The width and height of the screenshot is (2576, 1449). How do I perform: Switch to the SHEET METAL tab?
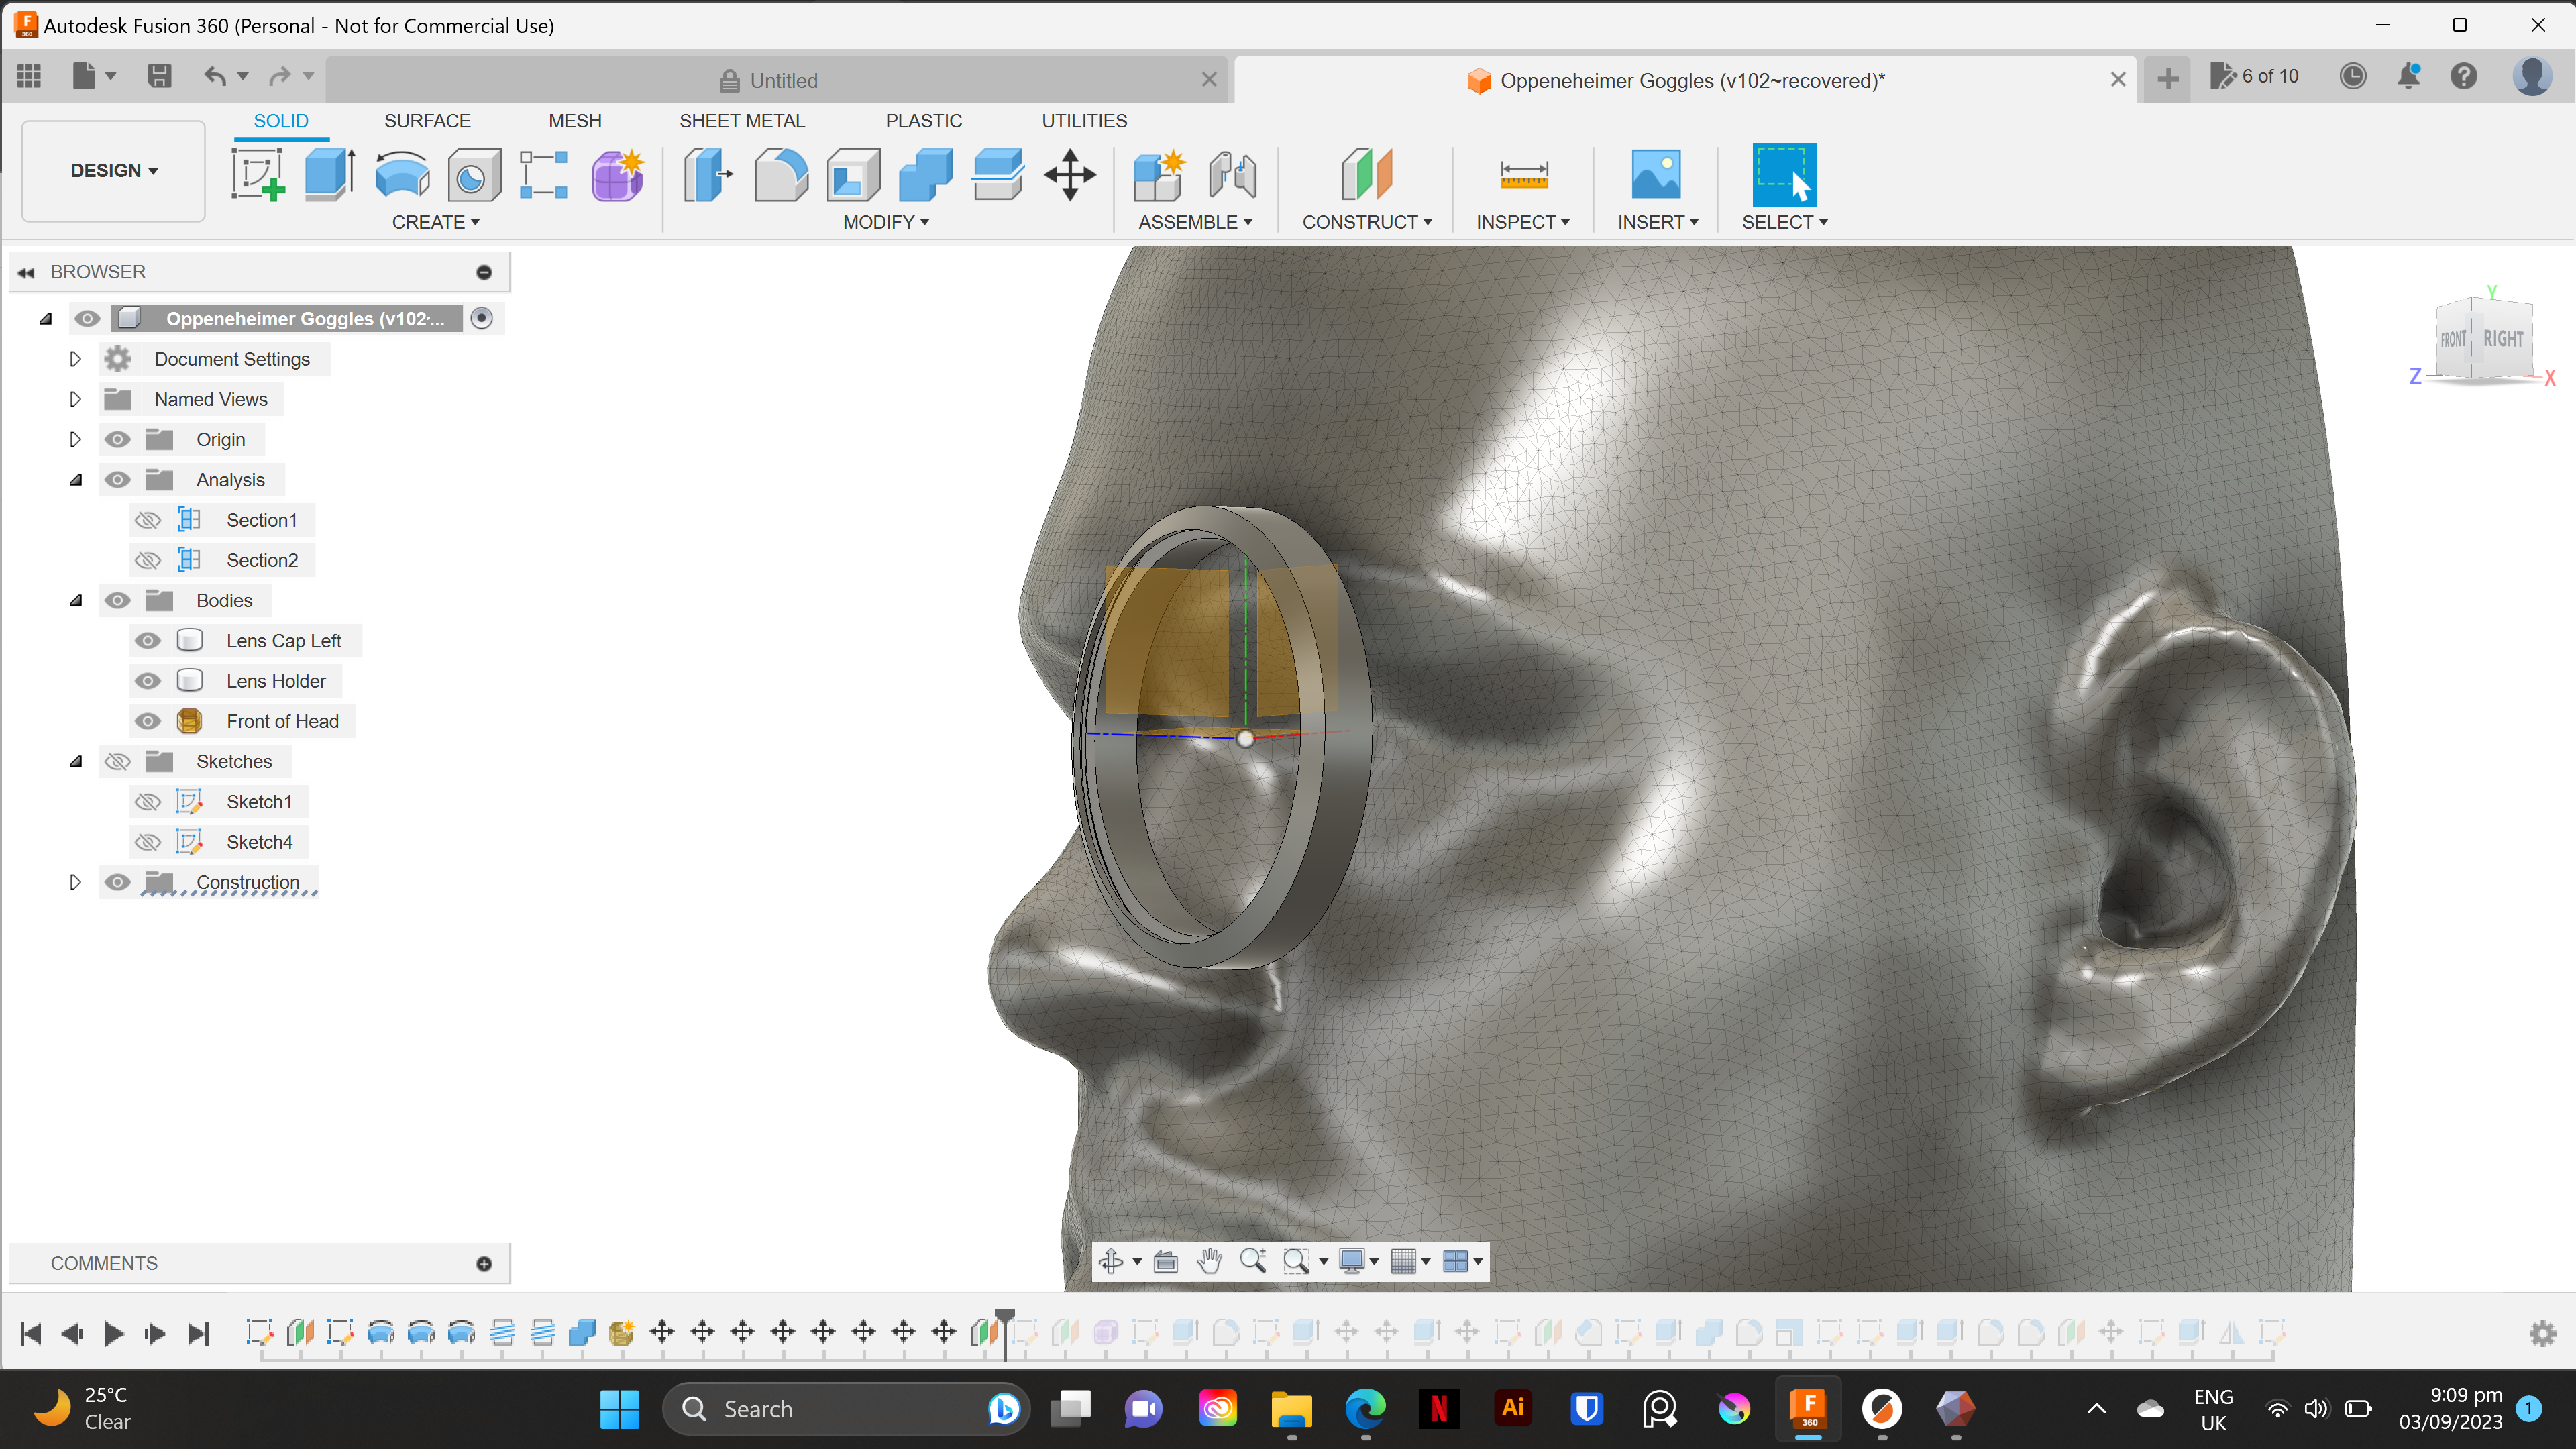[x=742, y=121]
